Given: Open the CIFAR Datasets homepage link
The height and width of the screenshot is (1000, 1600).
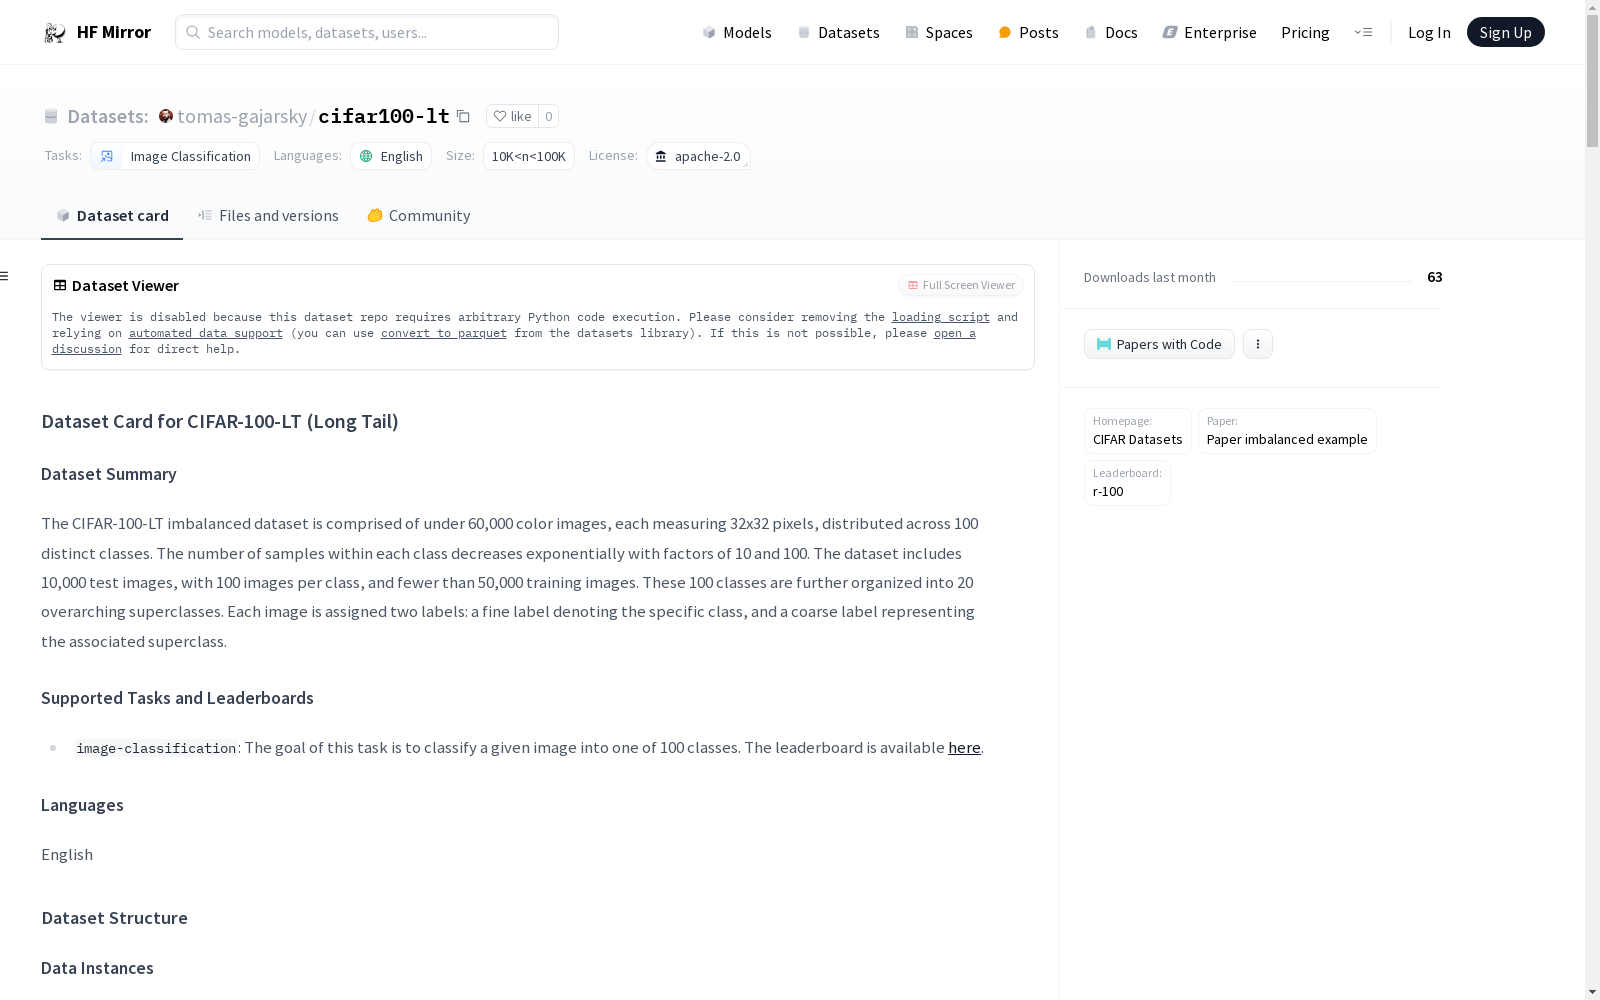Looking at the screenshot, I should [1138, 431].
